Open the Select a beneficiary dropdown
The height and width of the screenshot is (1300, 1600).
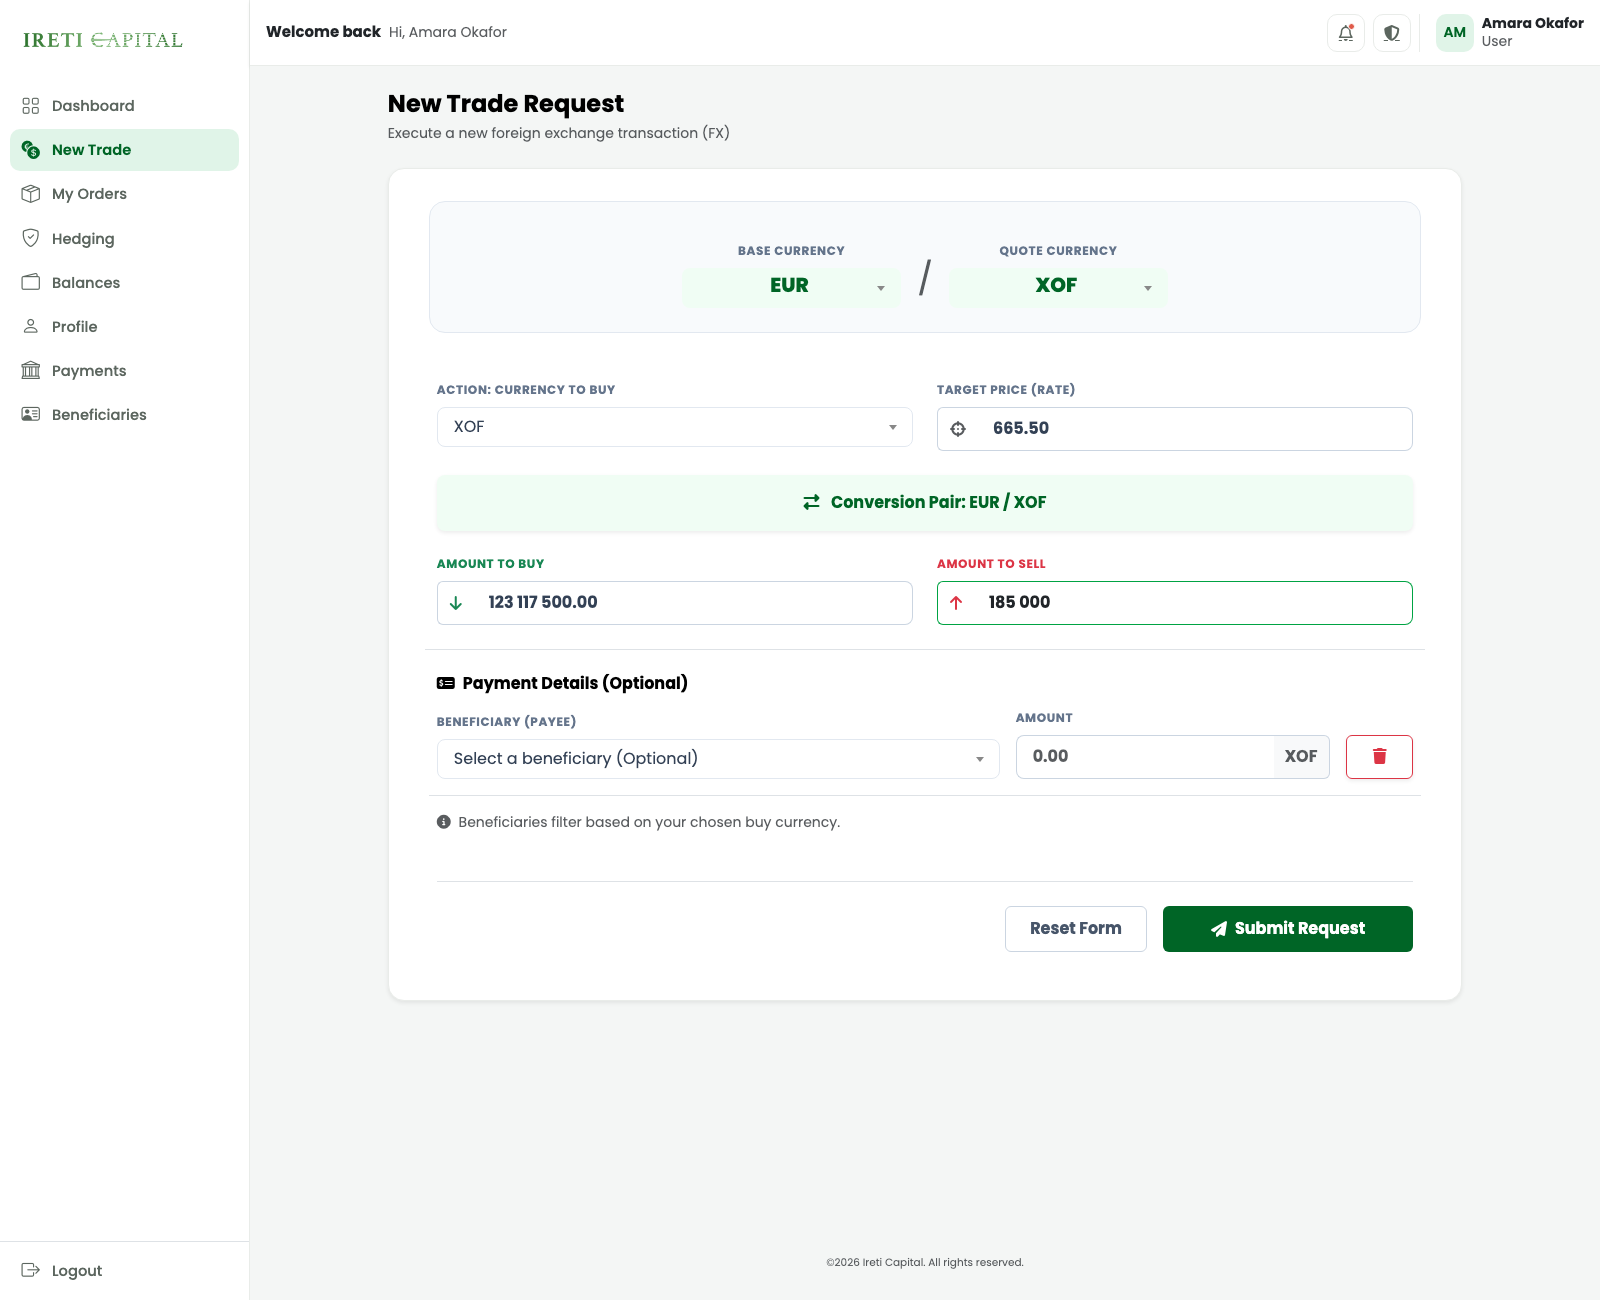[x=718, y=759]
